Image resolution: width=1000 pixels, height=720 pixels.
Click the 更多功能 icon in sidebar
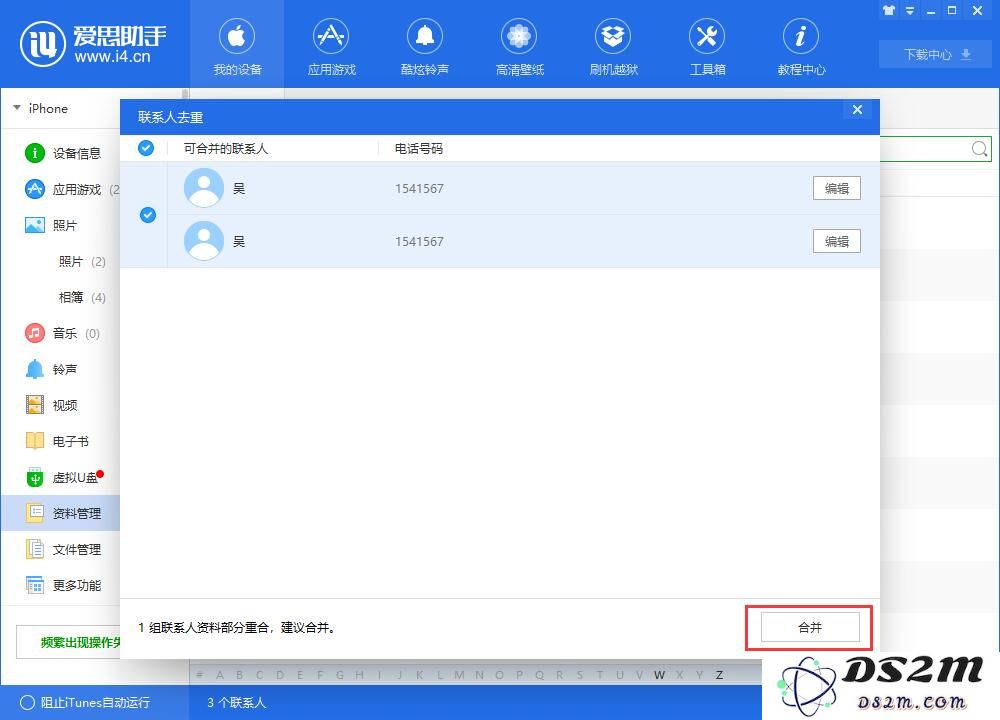click(34, 585)
